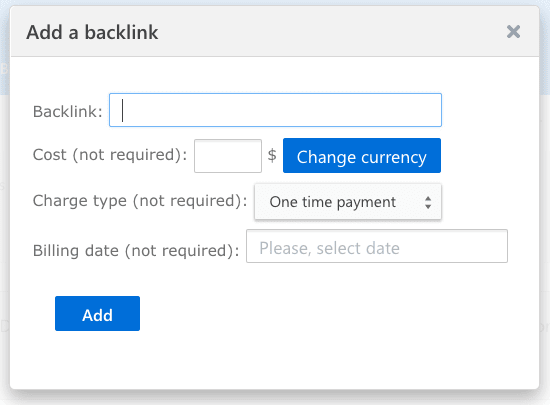Click the dollar sign currency symbol
The height and width of the screenshot is (405, 550).
click(272, 155)
